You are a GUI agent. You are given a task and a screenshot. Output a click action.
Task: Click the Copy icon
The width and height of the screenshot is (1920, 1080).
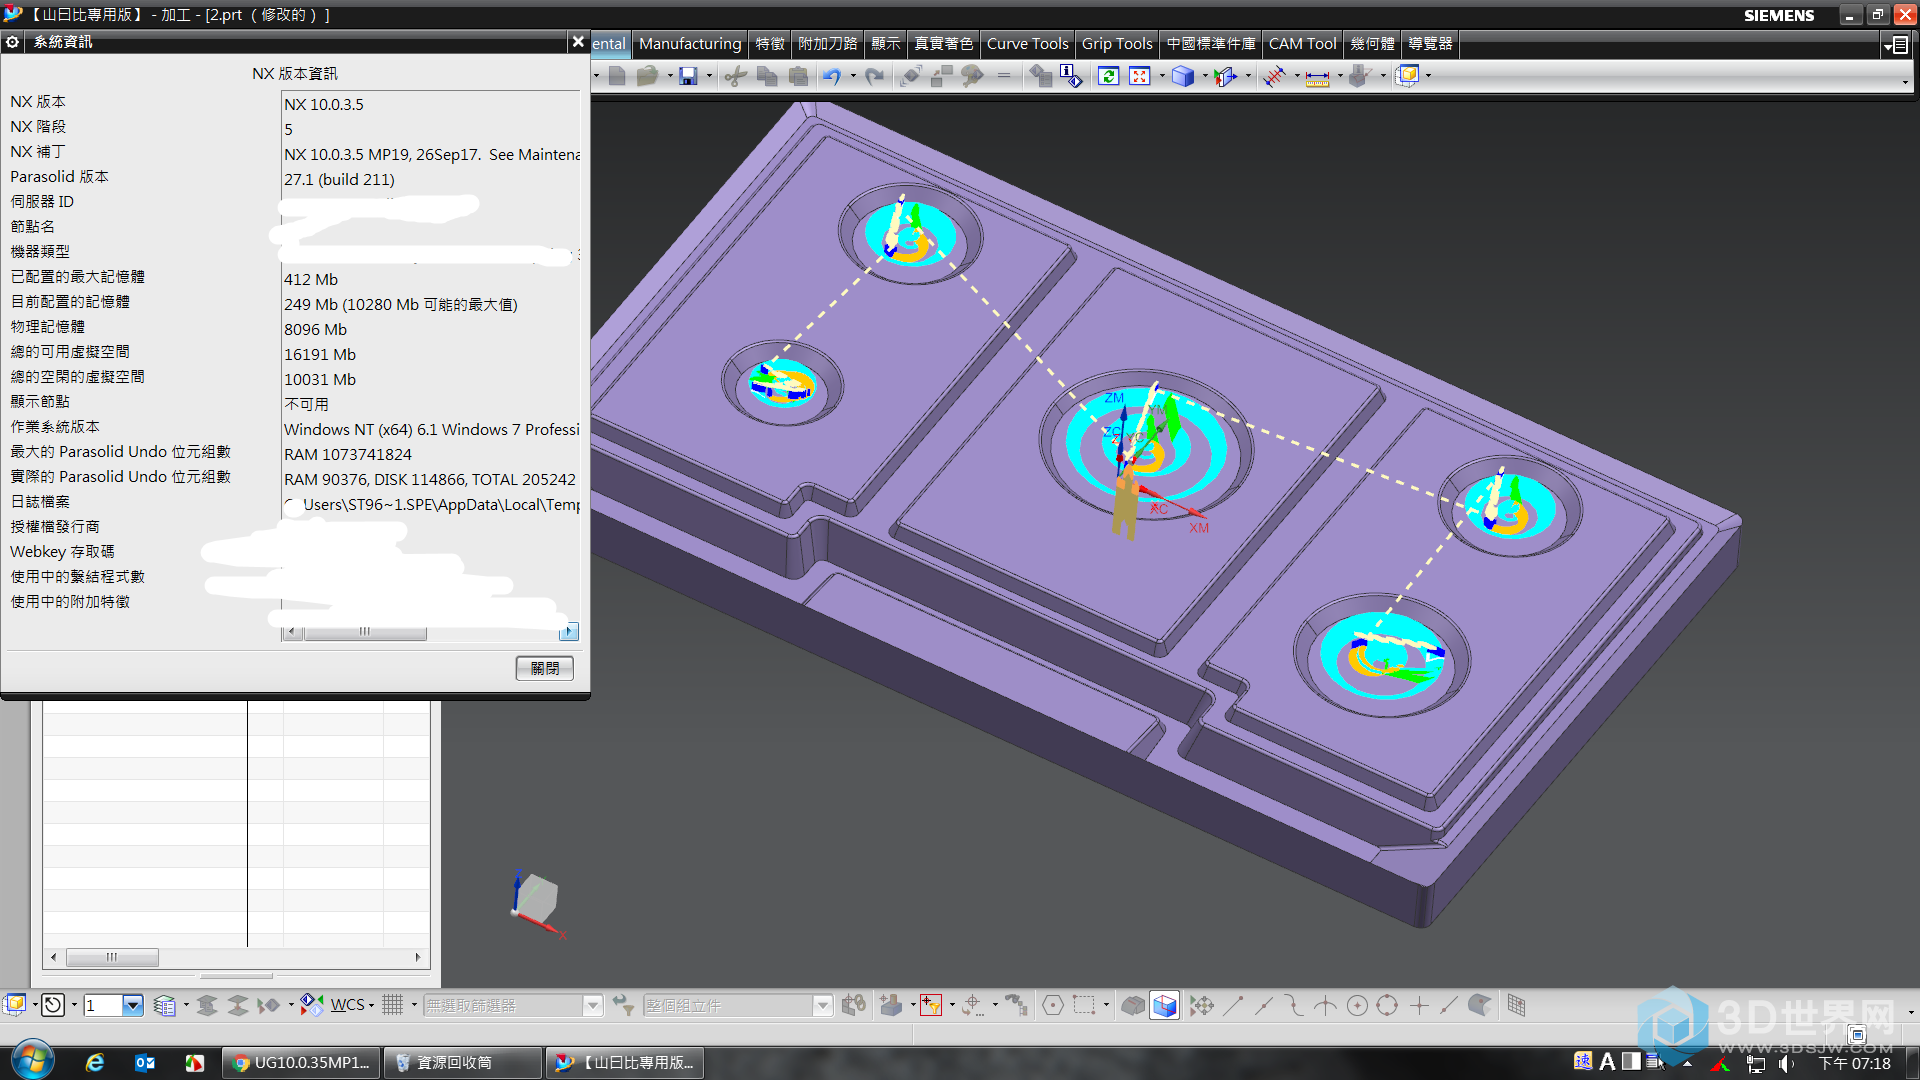click(767, 76)
